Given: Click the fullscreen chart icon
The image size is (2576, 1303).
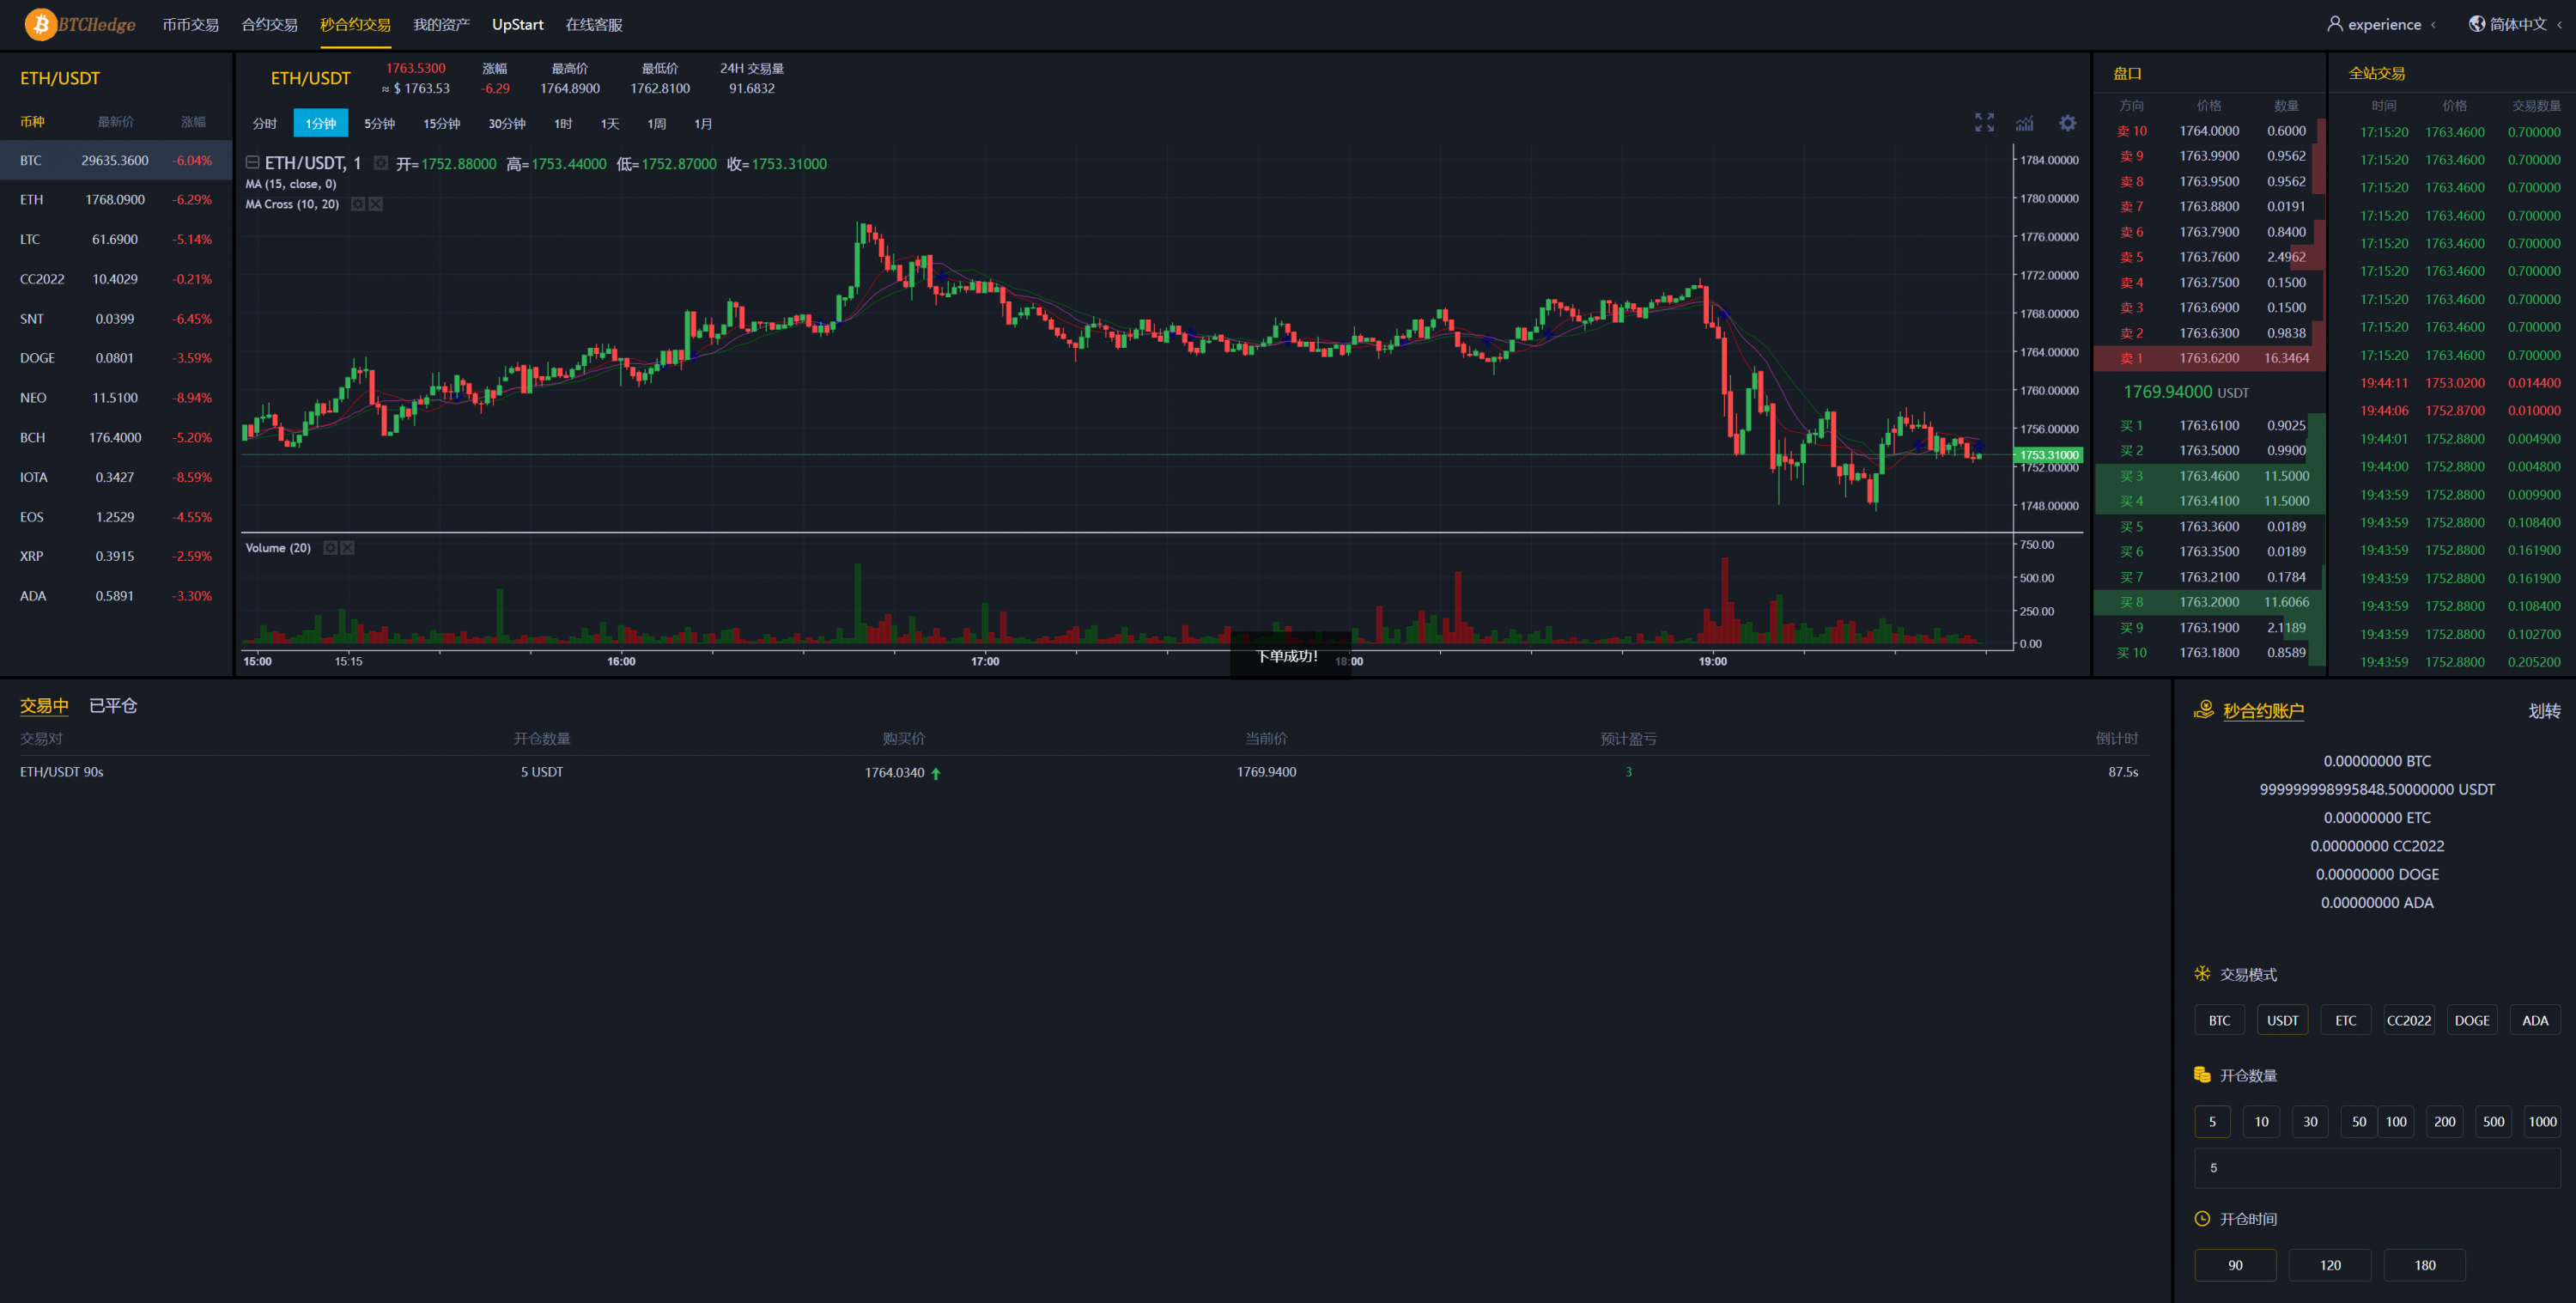Looking at the screenshot, I should pyautogui.click(x=1984, y=123).
